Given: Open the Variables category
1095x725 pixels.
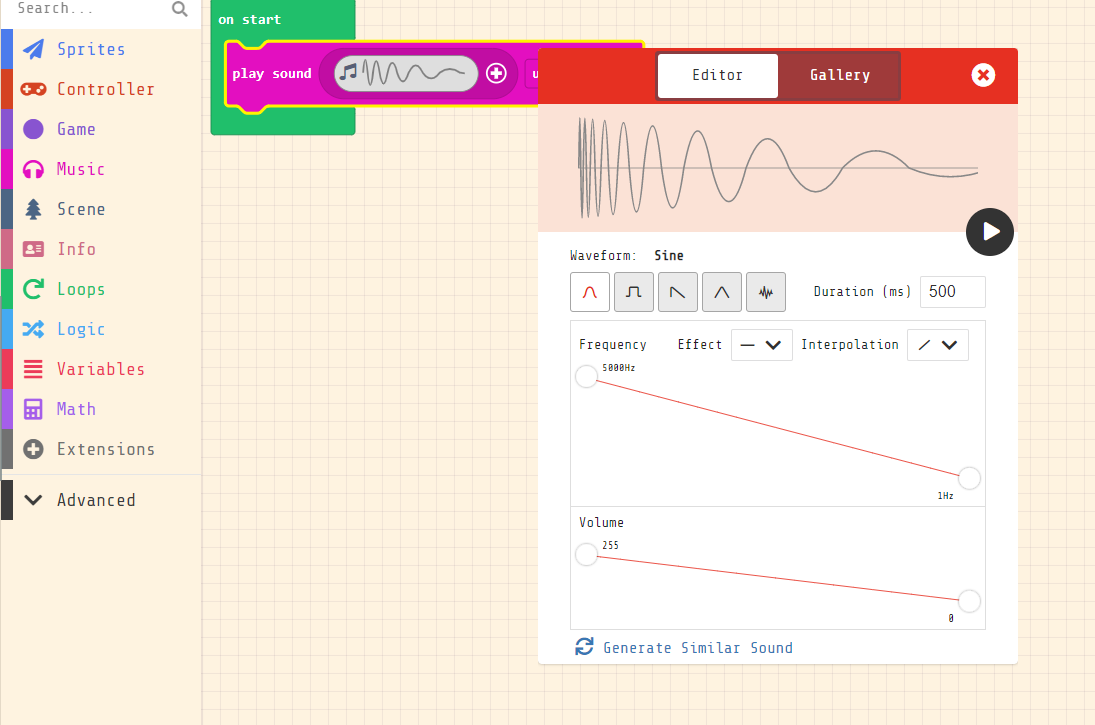Looking at the screenshot, I should point(101,369).
